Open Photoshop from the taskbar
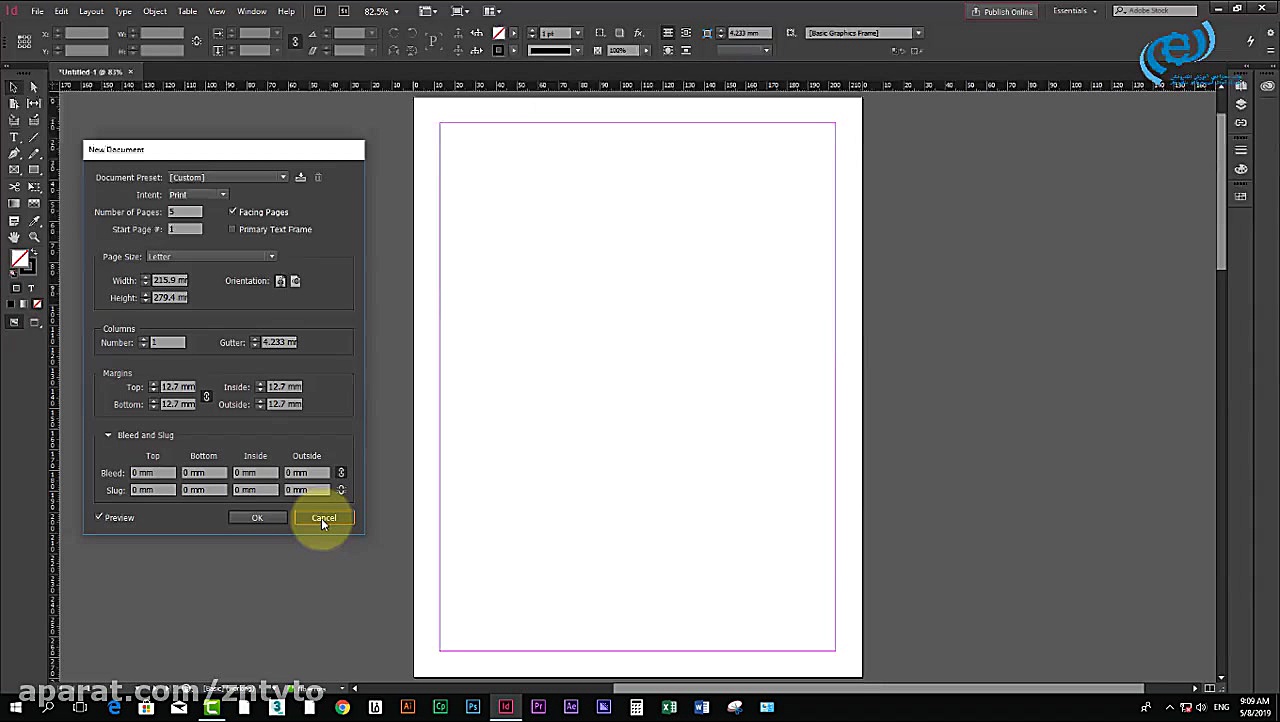 click(x=473, y=708)
